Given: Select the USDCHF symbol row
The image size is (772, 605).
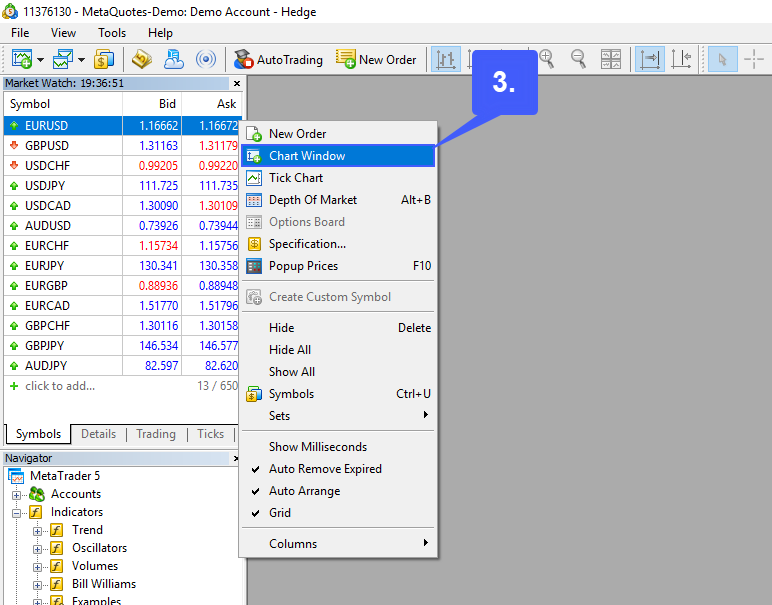Looking at the screenshot, I should click(123, 166).
